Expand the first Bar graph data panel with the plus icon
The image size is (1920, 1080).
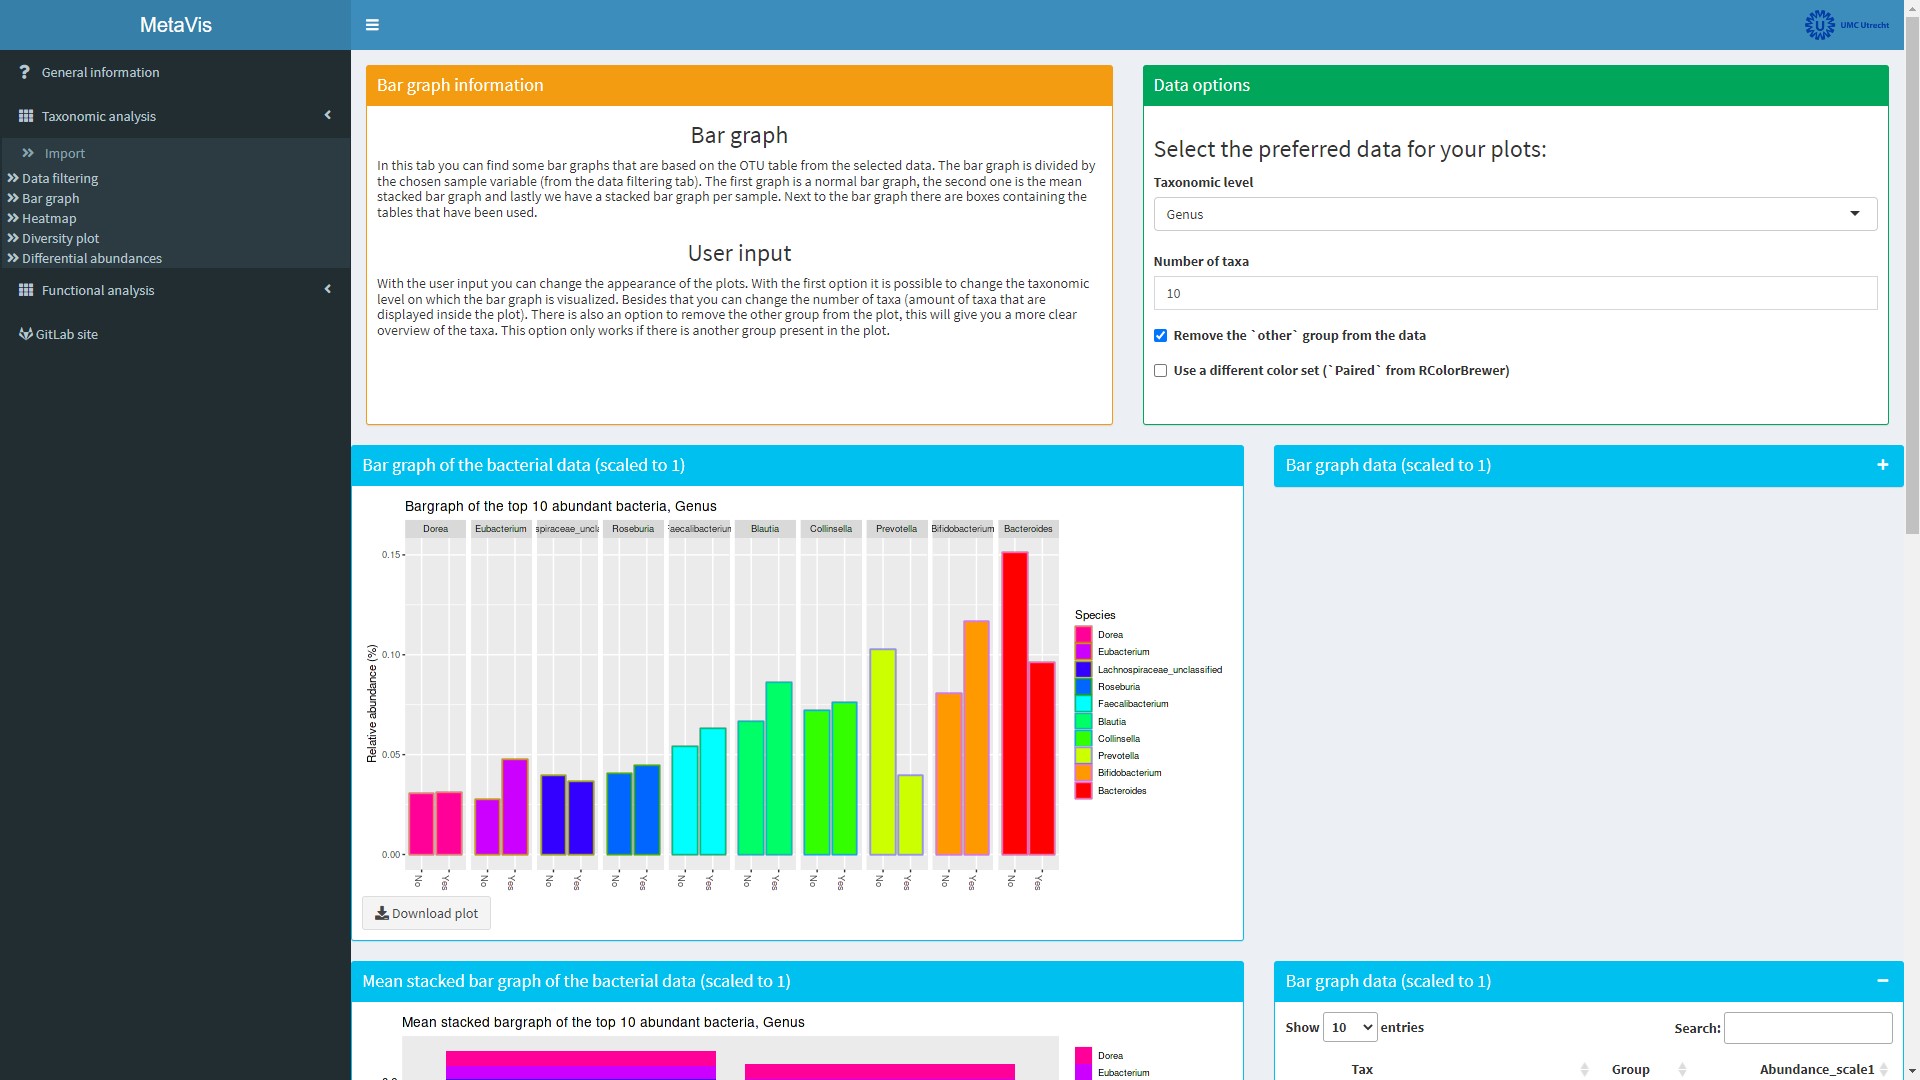click(x=1883, y=465)
